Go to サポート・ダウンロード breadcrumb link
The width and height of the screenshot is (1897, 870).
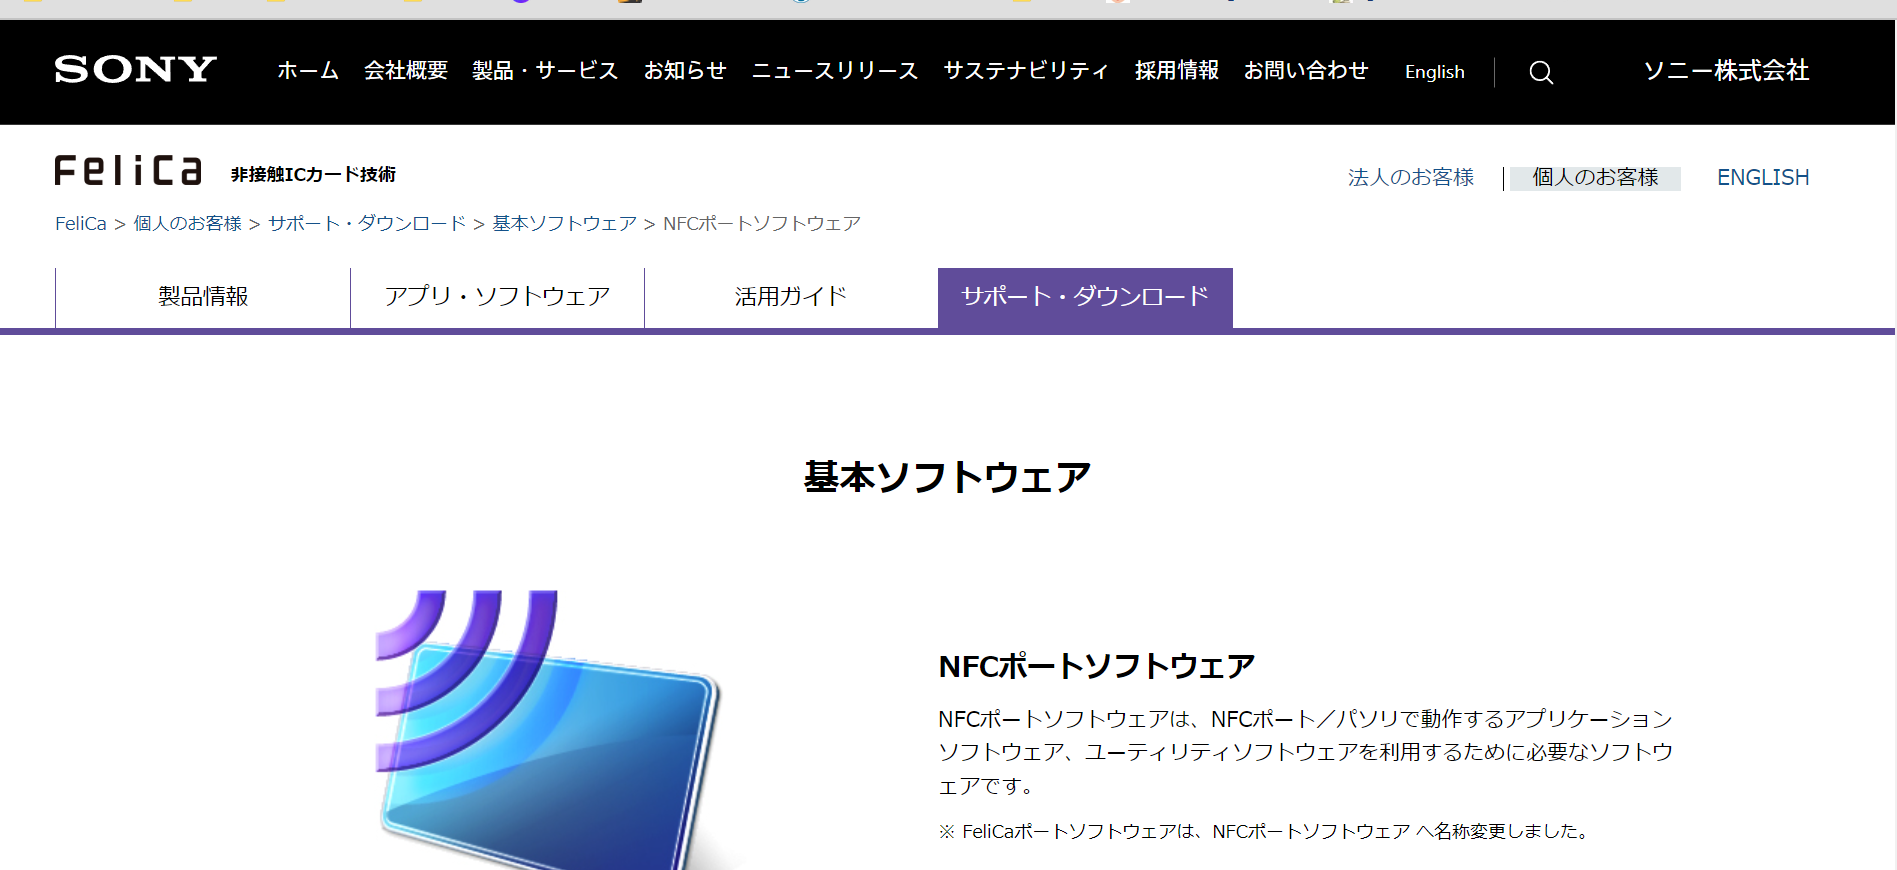[x=367, y=223]
